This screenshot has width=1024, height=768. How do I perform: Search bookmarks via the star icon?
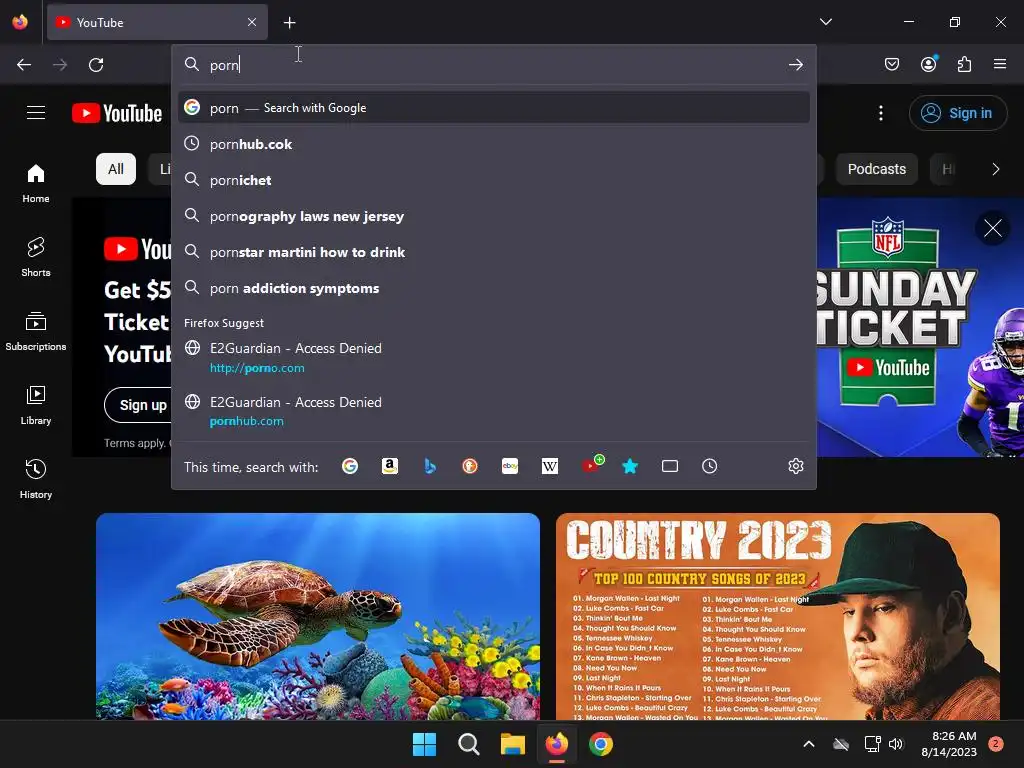coord(630,466)
